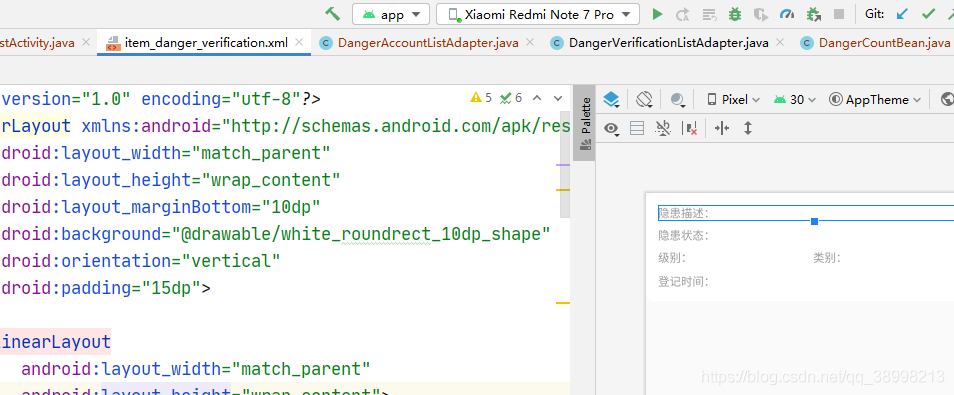The width and height of the screenshot is (954, 395).
Task: Click the blue resize handle on selected view
Action: pos(814,222)
